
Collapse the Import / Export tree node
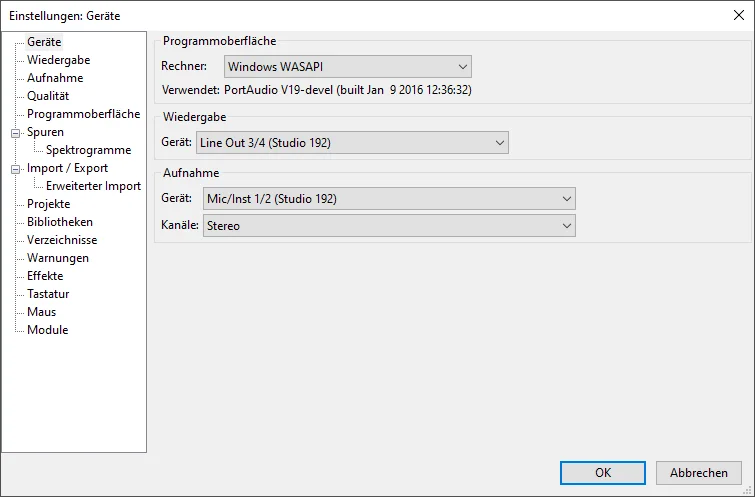(x=15, y=168)
